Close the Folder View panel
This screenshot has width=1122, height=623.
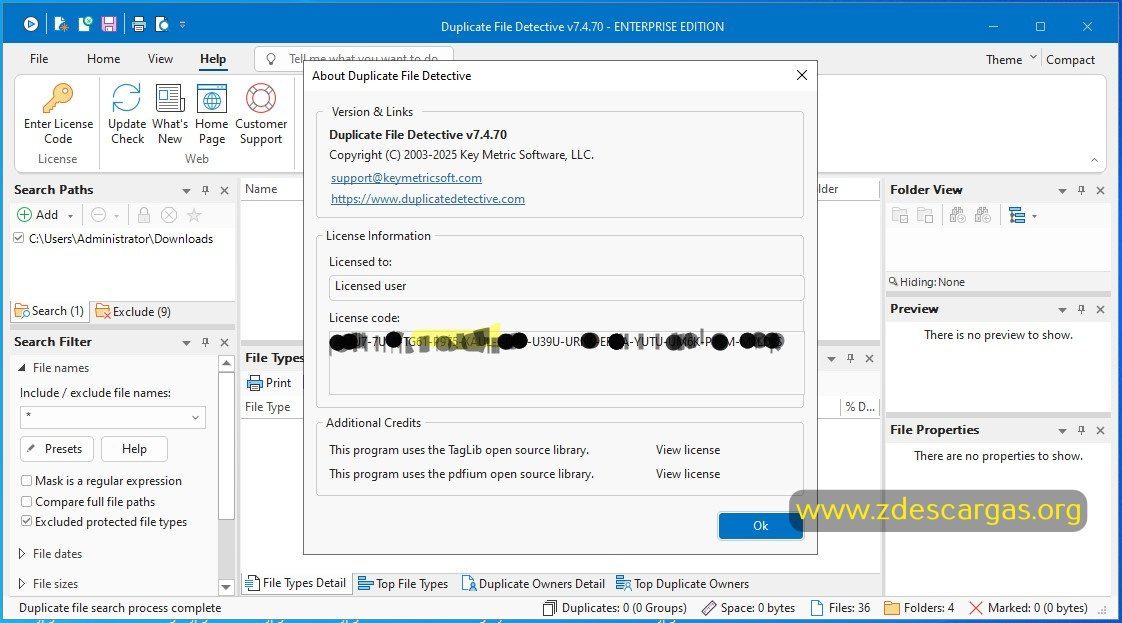pos(1101,190)
